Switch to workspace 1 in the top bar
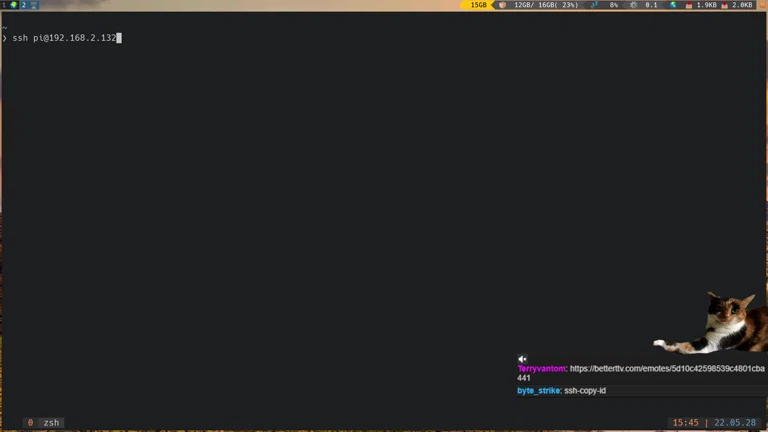This screenshot has width=768, height=432. tap(5, 5)
